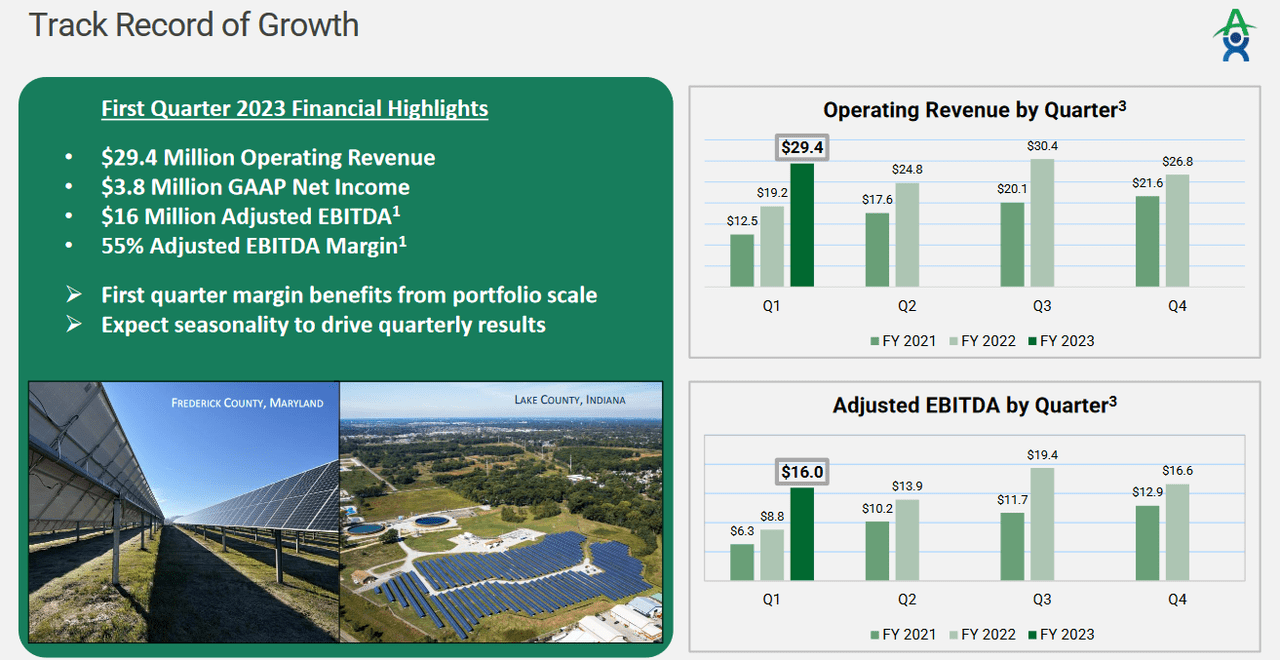This screenshot has height=660, width=1280.
Task: Click the Frederick County Maryland solar photo
Action: point(180,510)
